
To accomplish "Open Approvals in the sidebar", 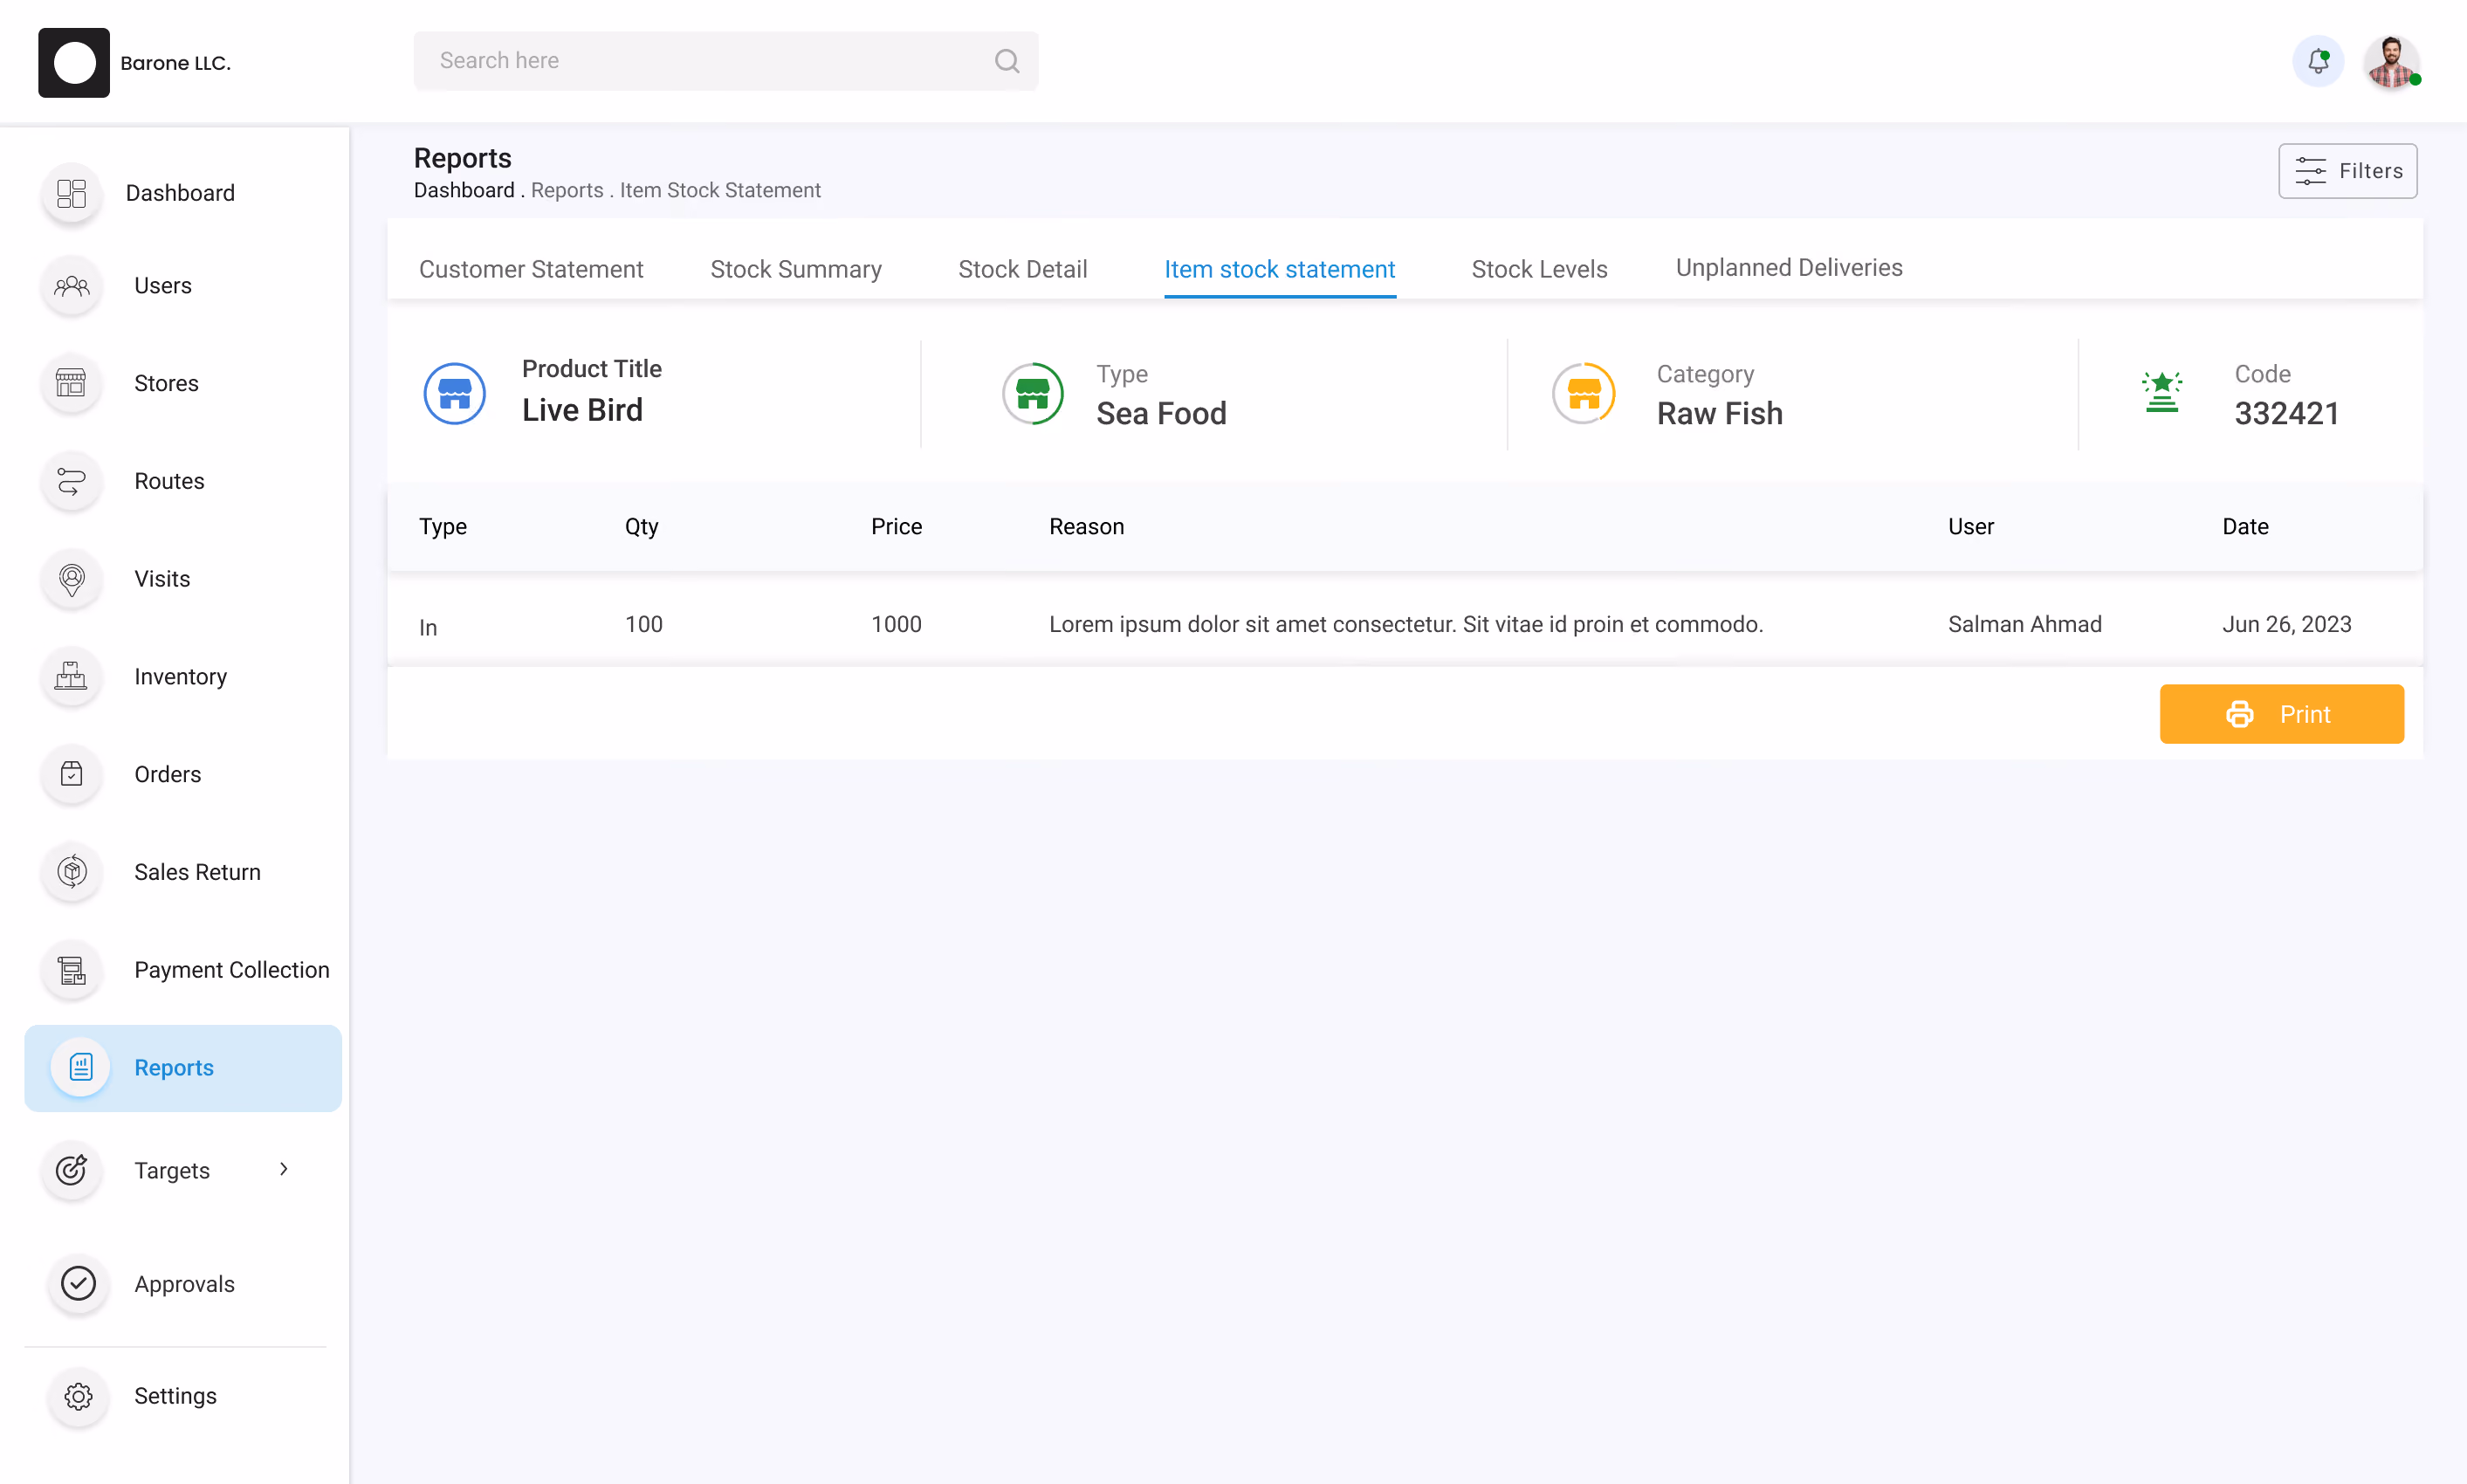I will (185, 1284).
